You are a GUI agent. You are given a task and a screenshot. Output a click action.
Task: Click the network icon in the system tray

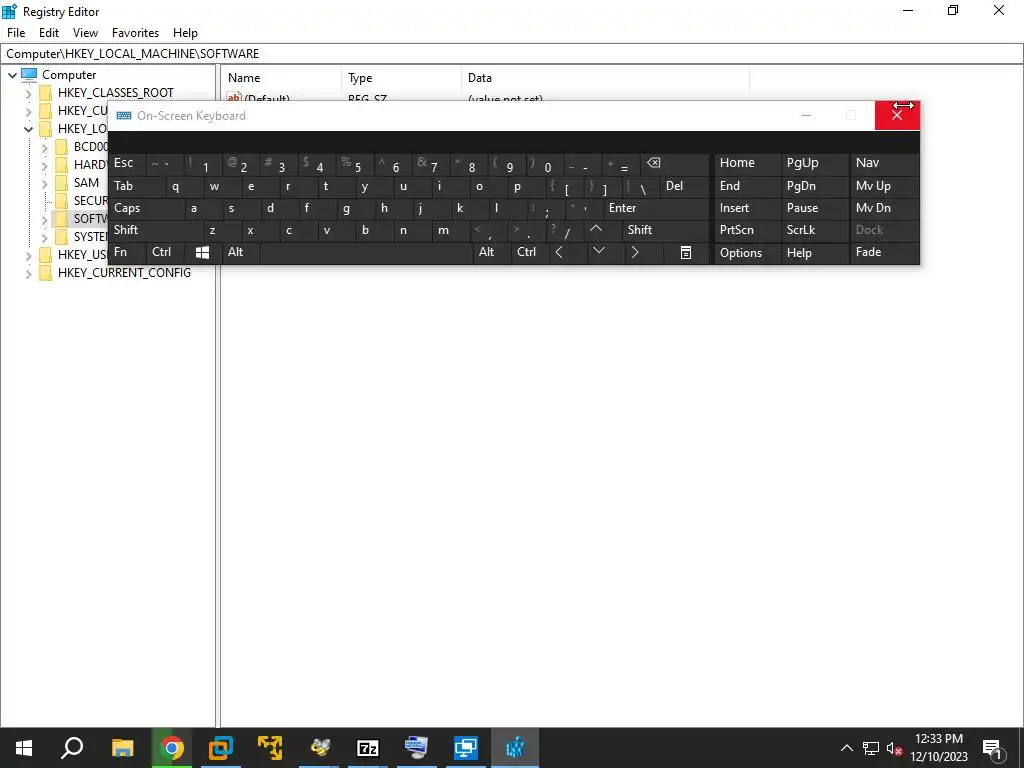coord(871,748)
